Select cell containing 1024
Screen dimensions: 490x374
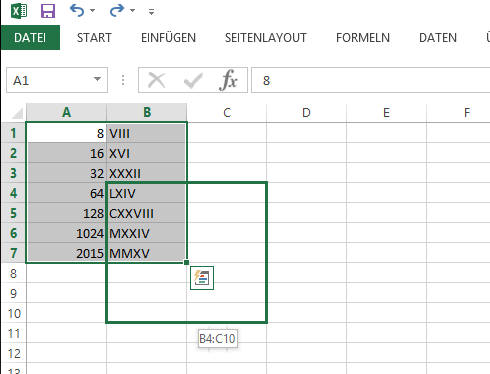coord(67,233)
